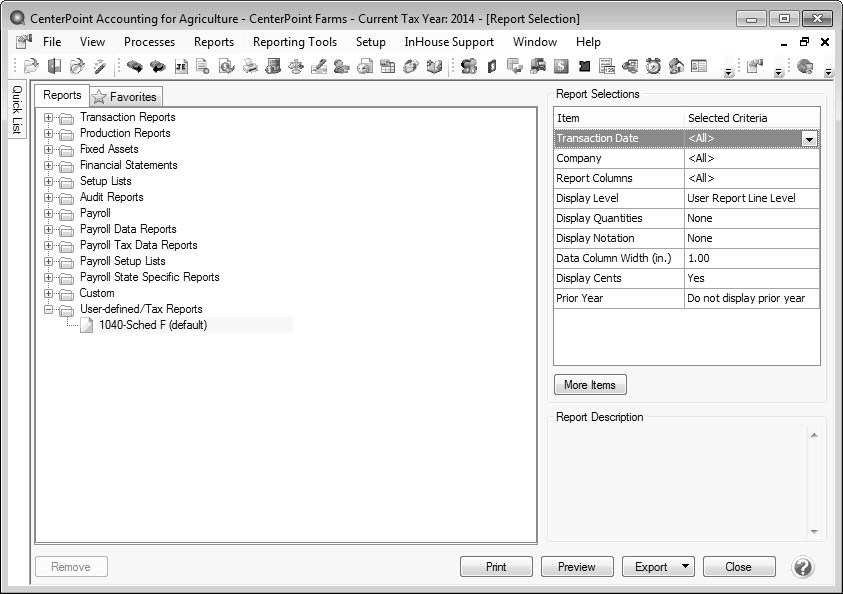Click the house toolbar icon
Screen dimensions: 843x594
point(676,66)
